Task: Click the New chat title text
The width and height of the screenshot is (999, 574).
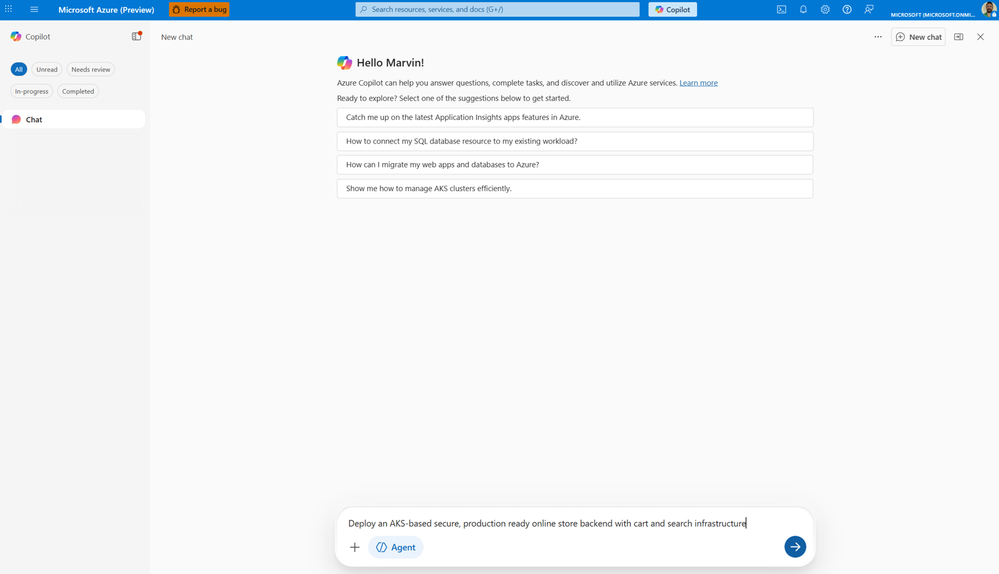Action: tap(177, 37)
